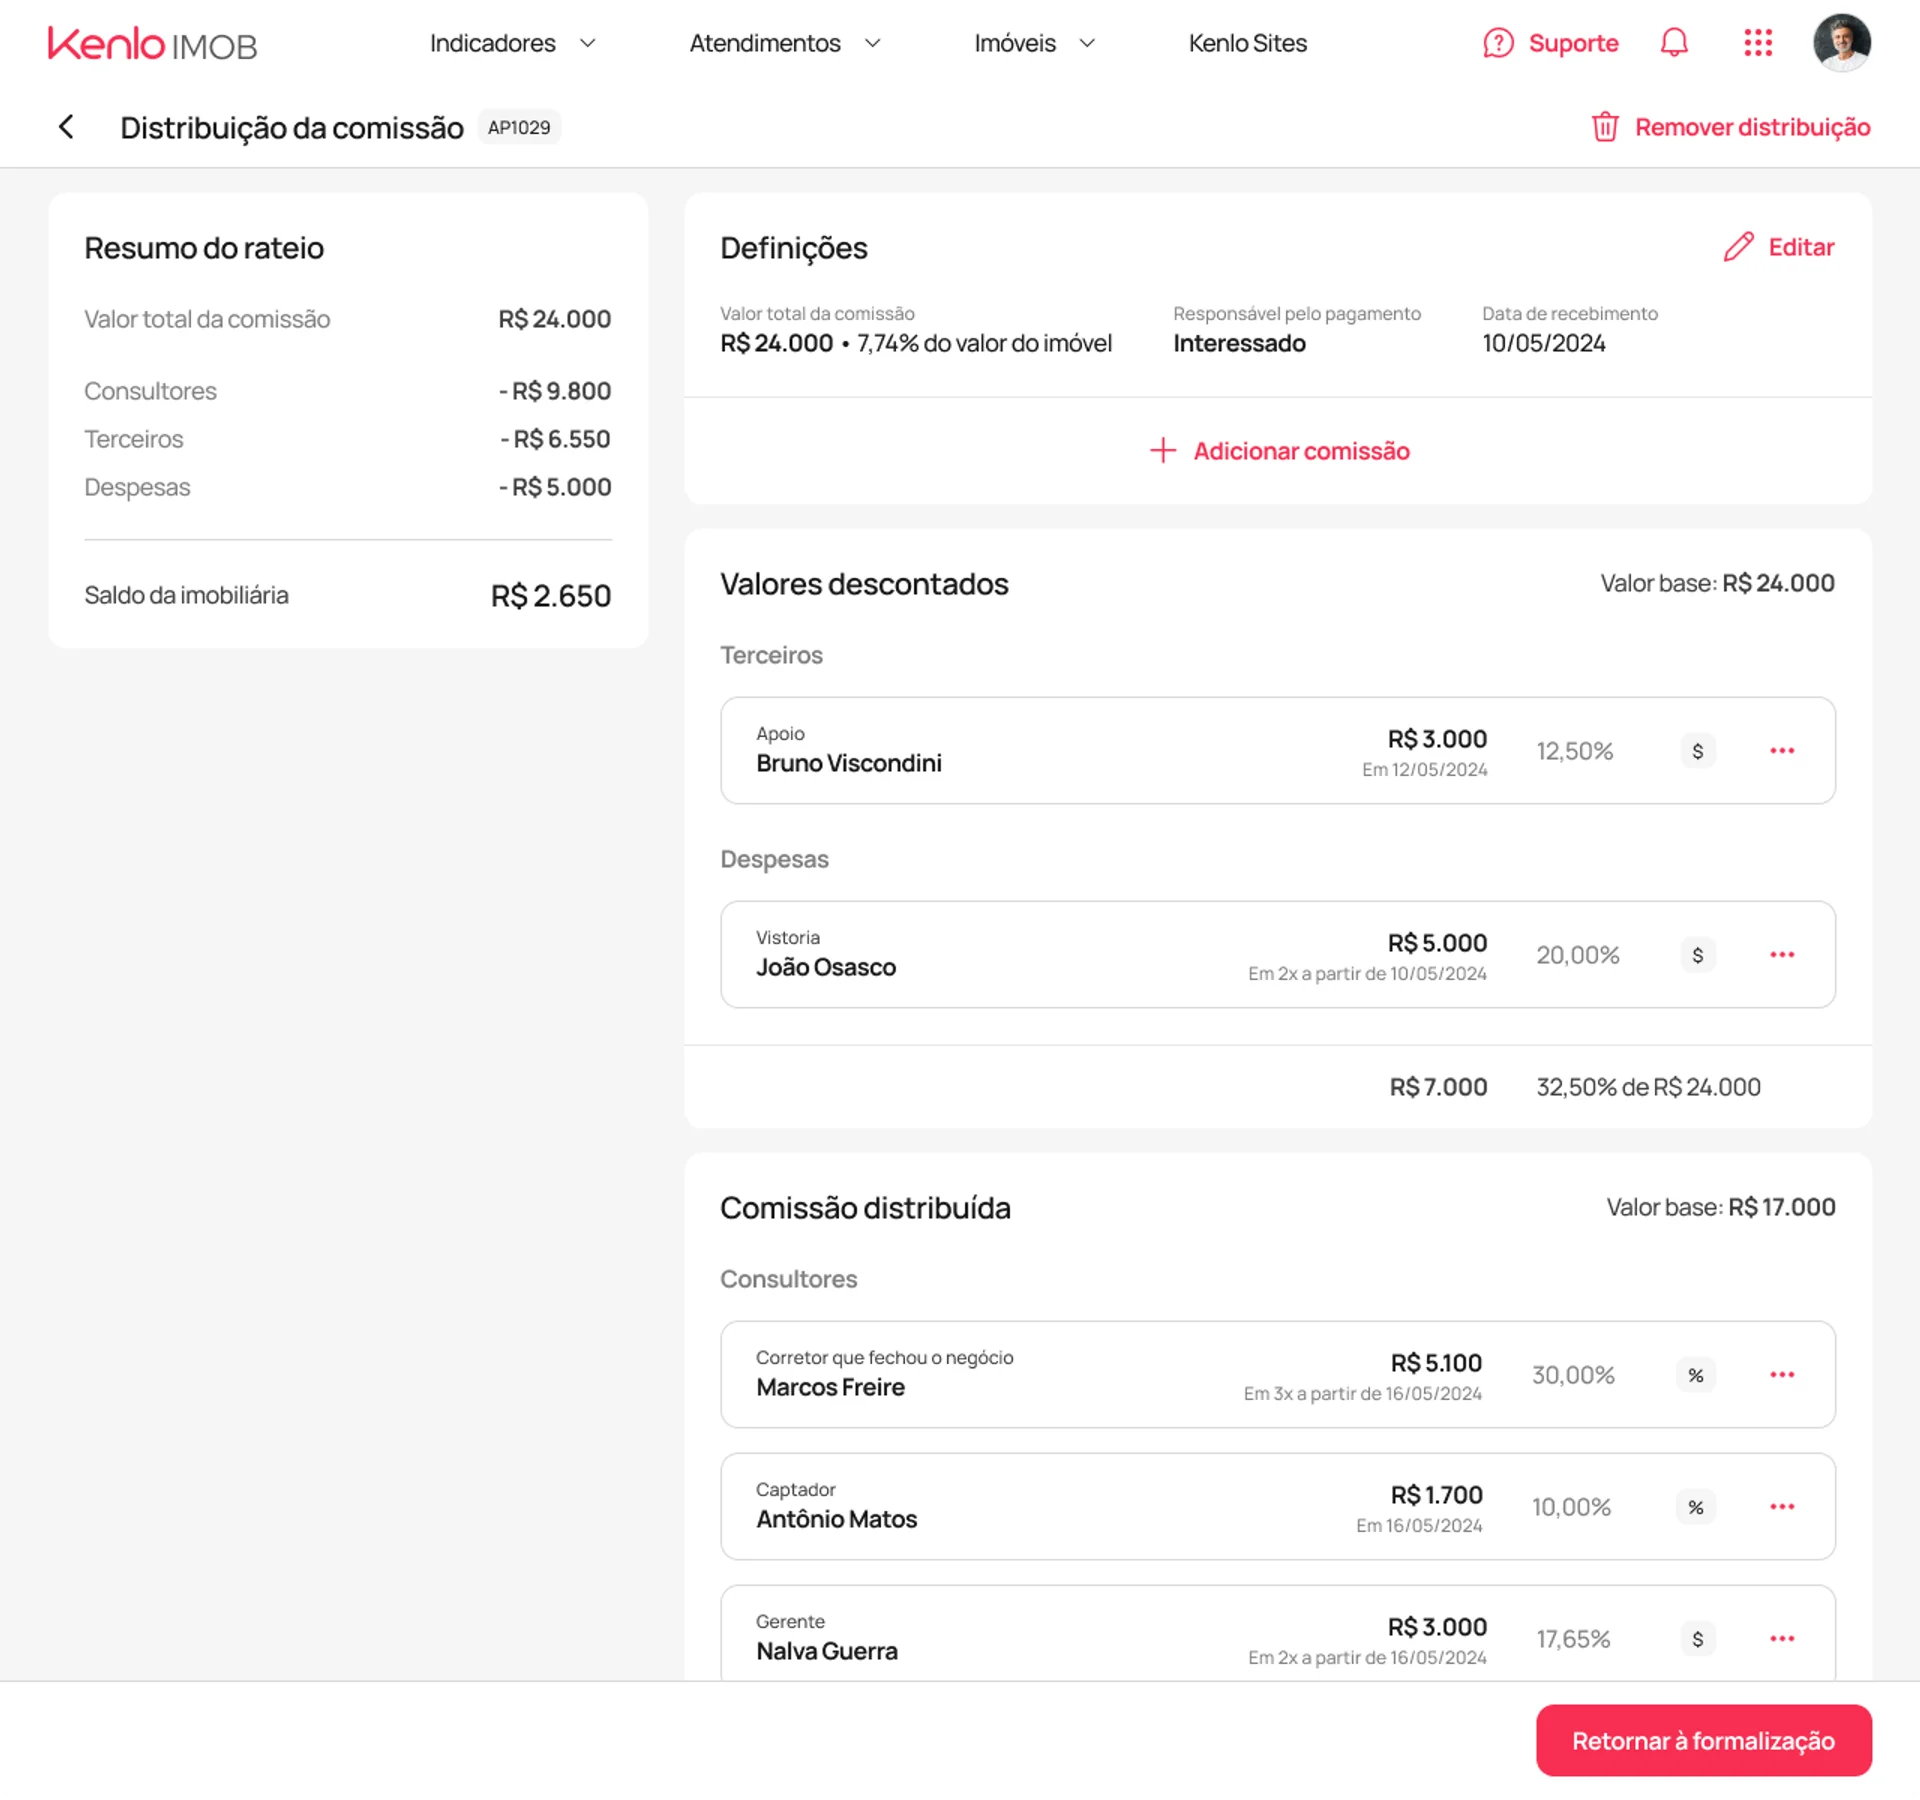This screenshot has width=1920, height=1800.
Task: Open more options for Marcos Freire
Action: [1782, 1374]
